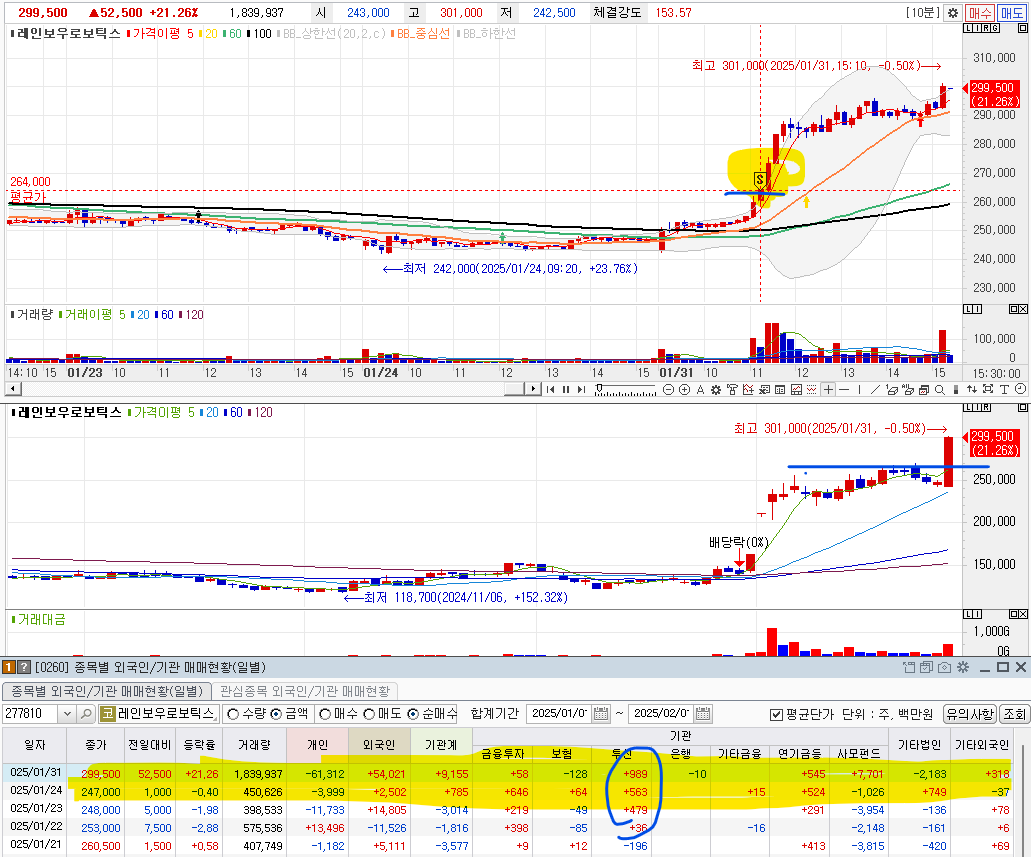1031x857 pixels.
Task: Open end date calendar picker
Action: coord(703,714)
